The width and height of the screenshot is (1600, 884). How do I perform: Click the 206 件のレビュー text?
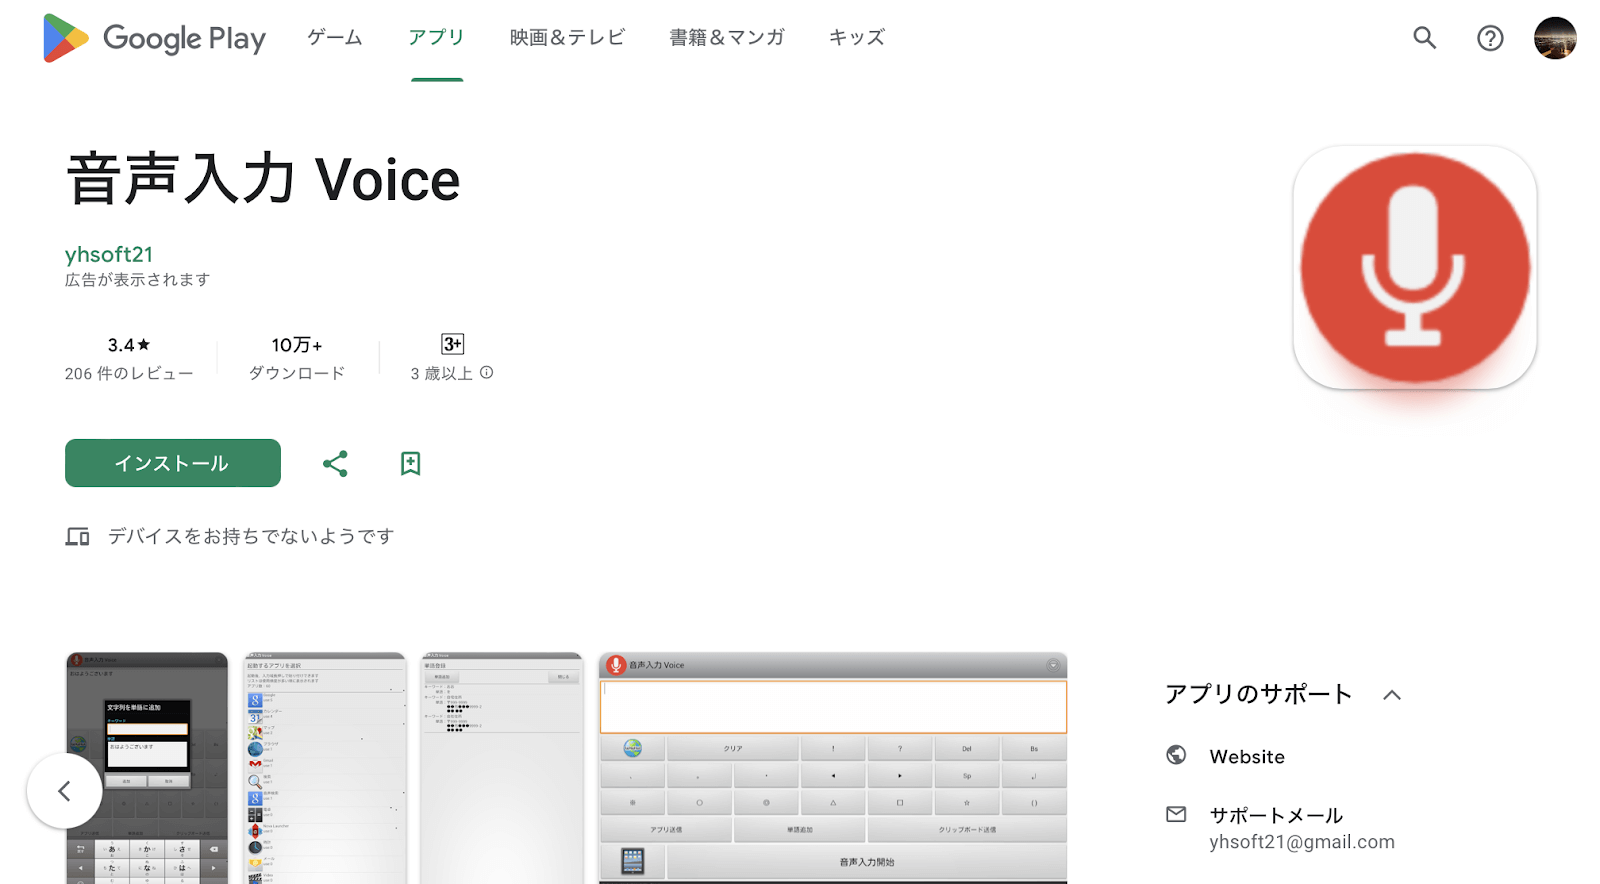(x=129, y=373)
